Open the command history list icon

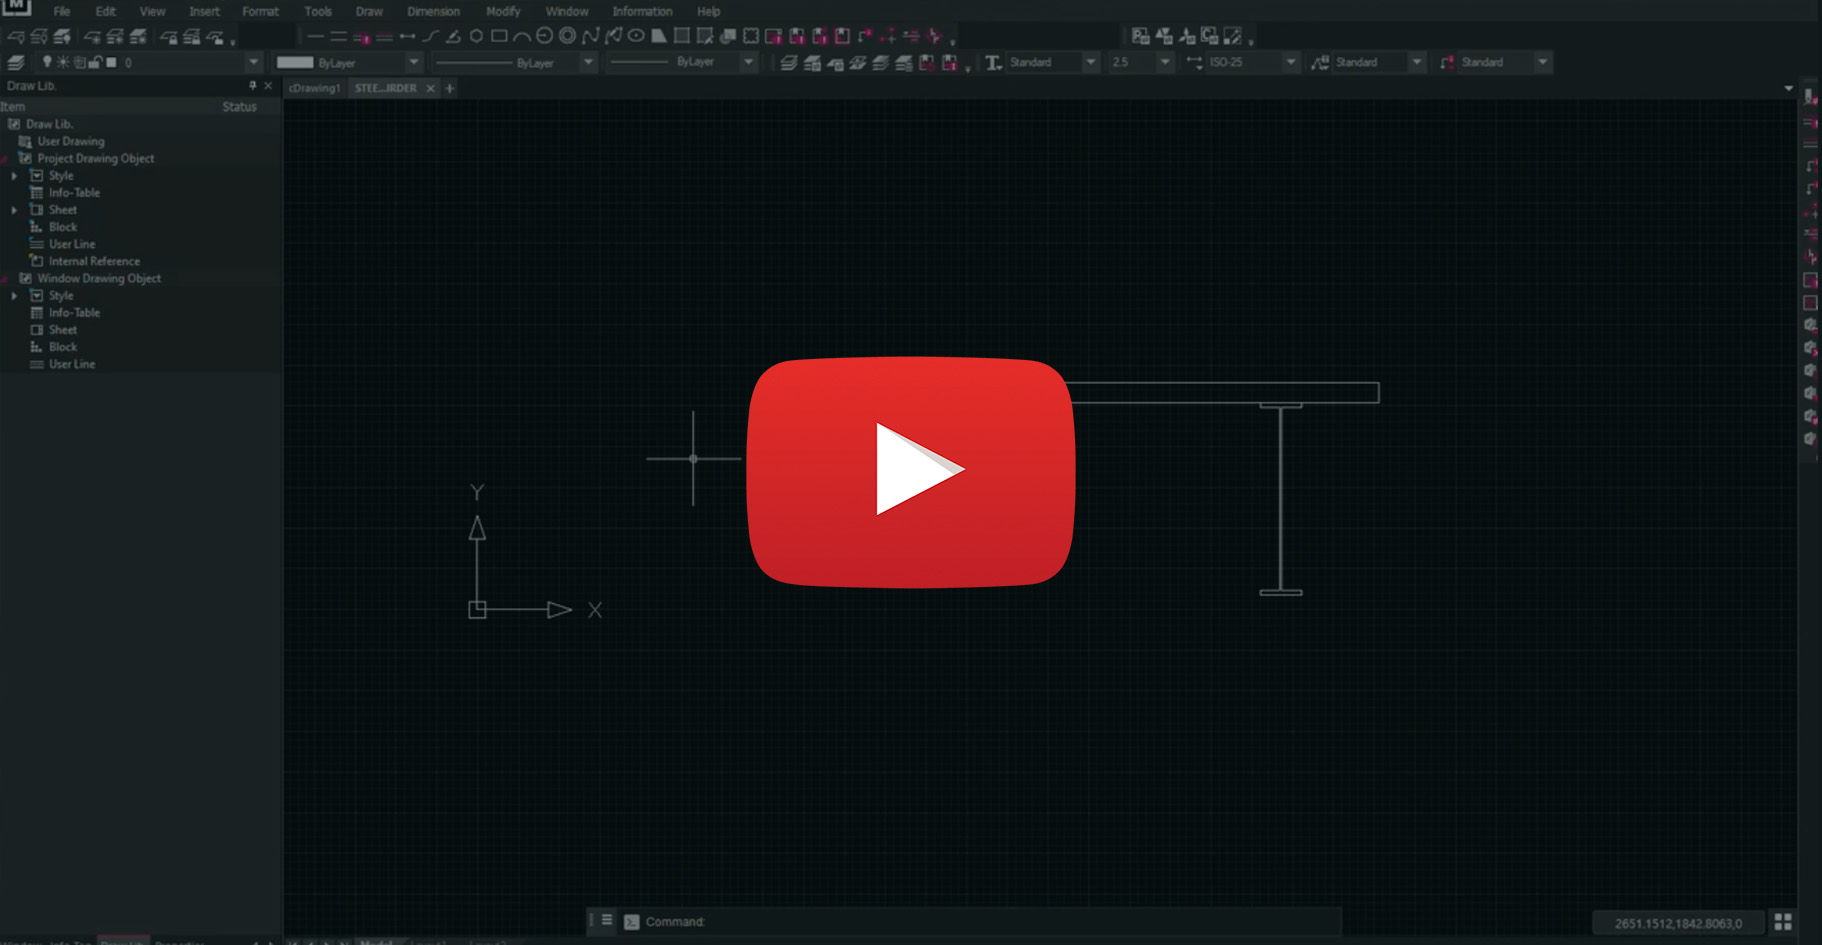(607, 920)
